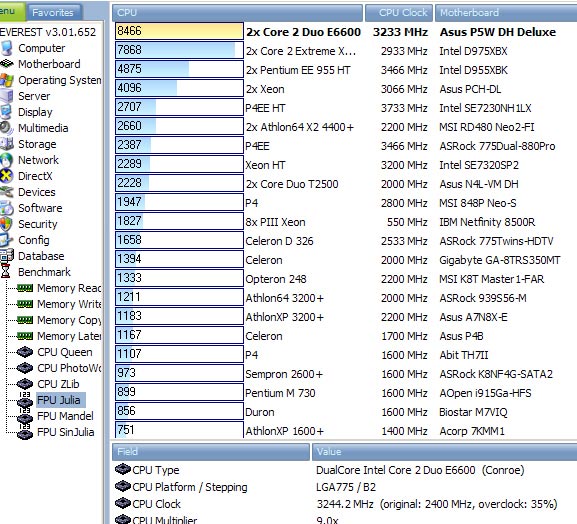The width and height of the screenshot is (577, 524).
Task: Sort by the CPU column header
Action: (x=237, y=13)
